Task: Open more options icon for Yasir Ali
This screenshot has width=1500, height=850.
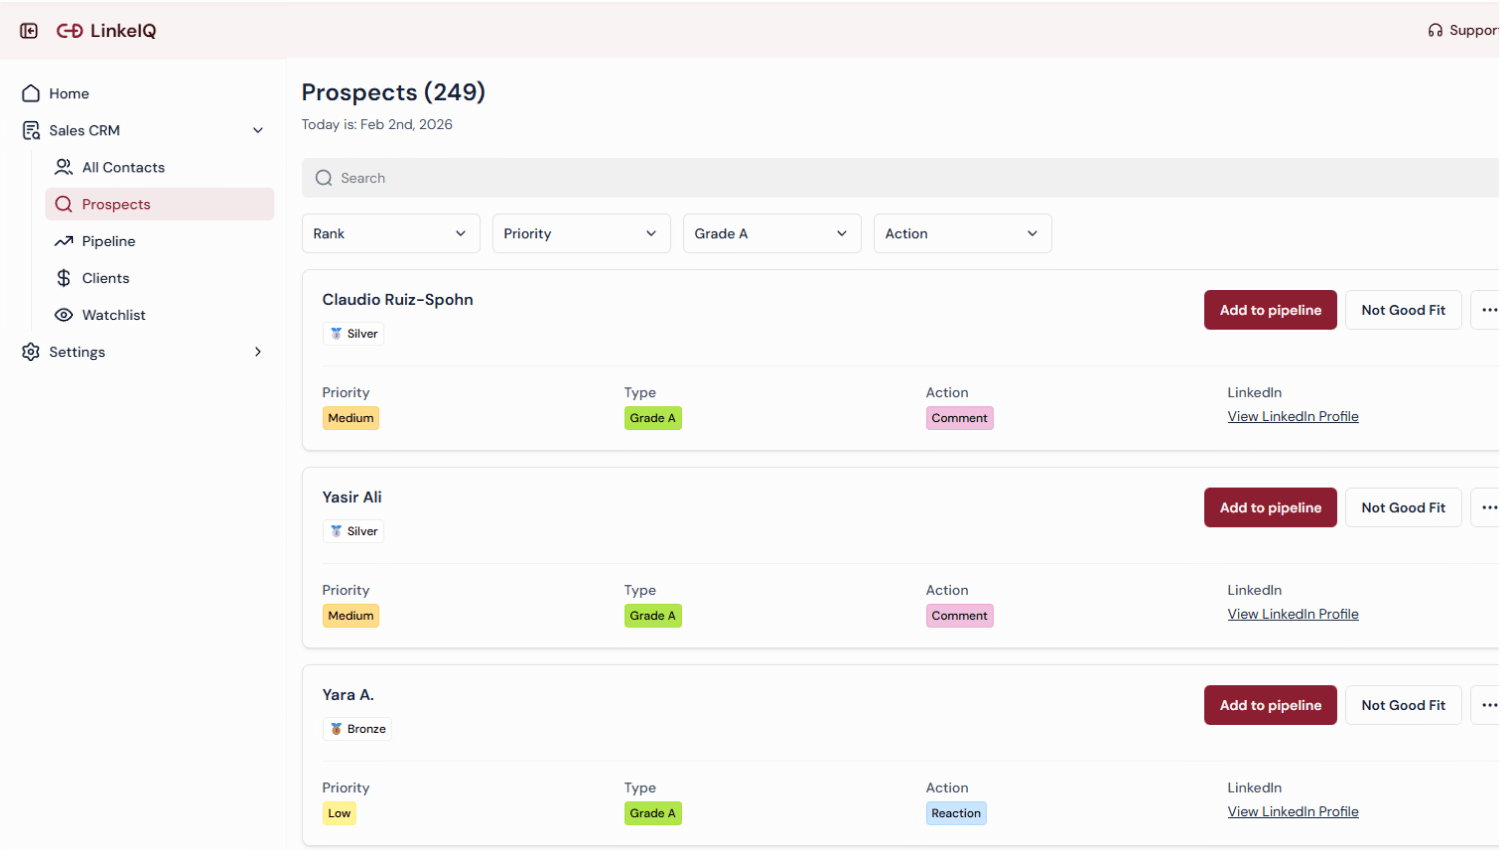Action: coord(1488,508)
